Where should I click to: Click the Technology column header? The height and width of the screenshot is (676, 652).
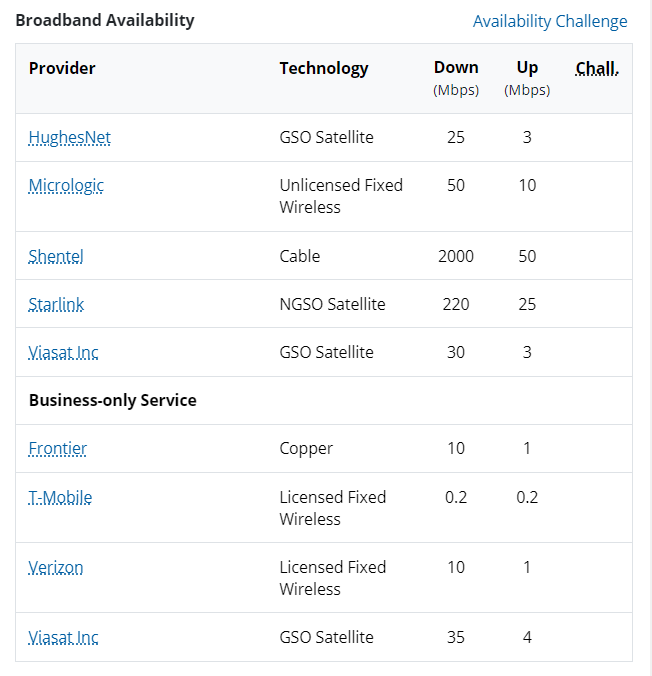(x=324, y=69)
